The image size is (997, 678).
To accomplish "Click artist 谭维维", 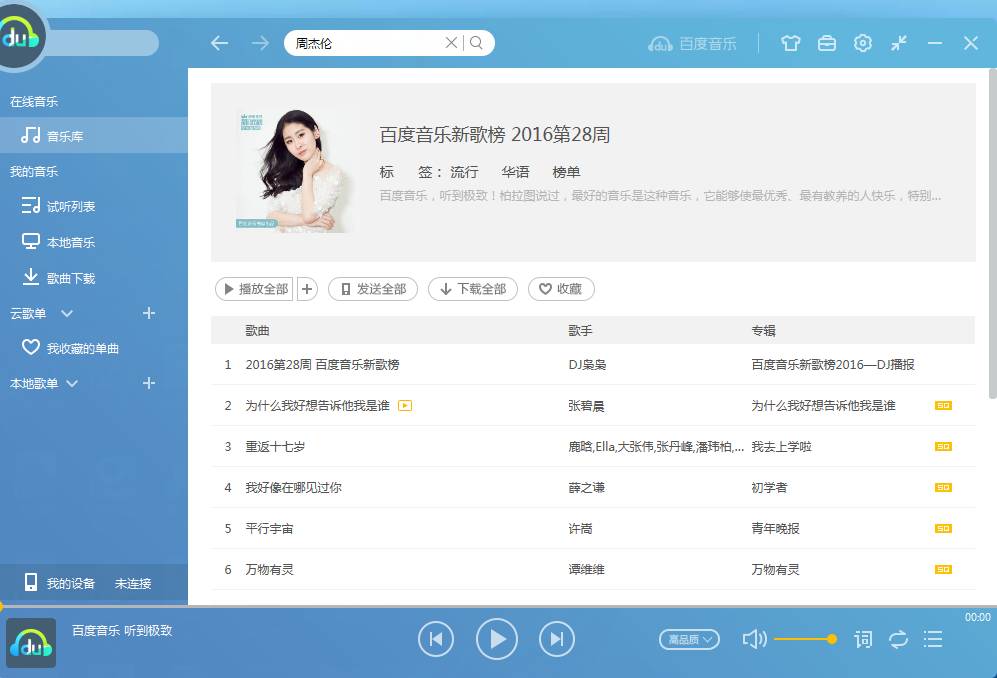I will click(586, 569).
